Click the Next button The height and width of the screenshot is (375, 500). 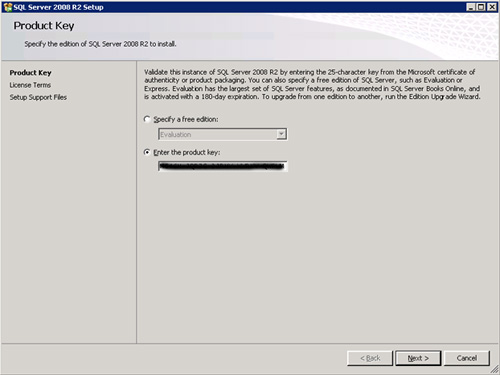coord(418,358)
